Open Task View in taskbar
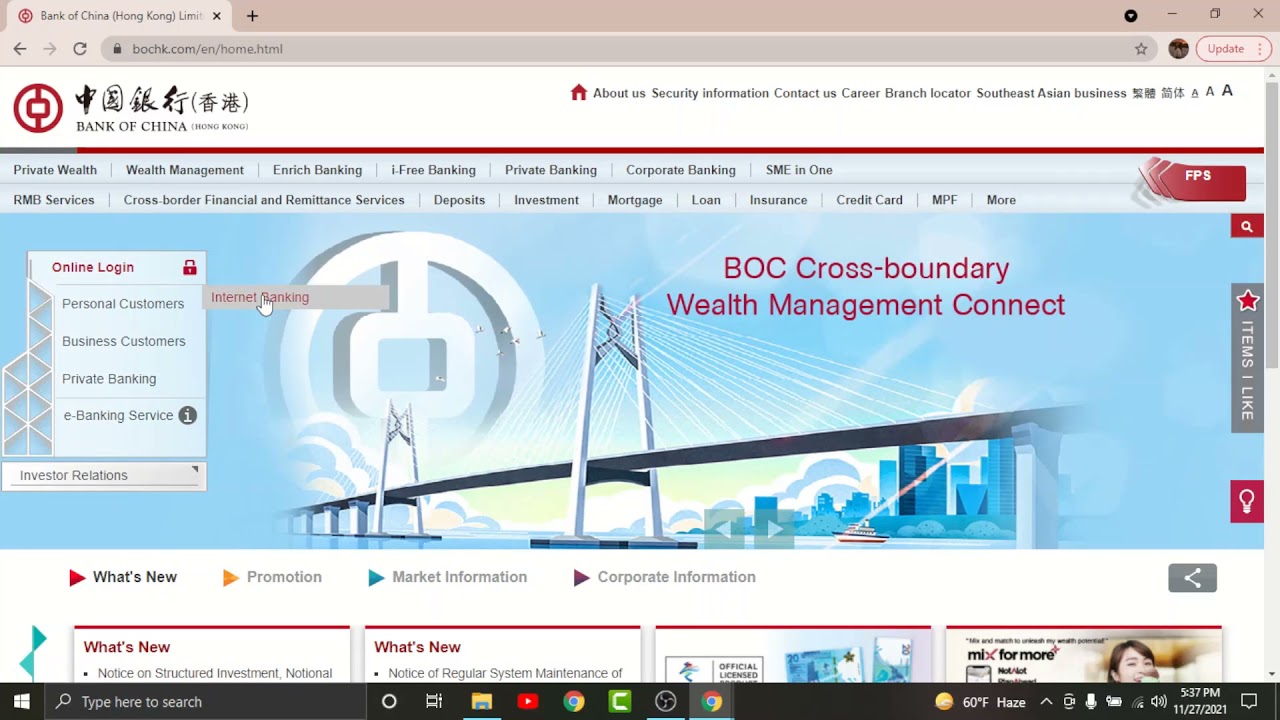This screenshot has height=720, width=1280. pos(434,702)
